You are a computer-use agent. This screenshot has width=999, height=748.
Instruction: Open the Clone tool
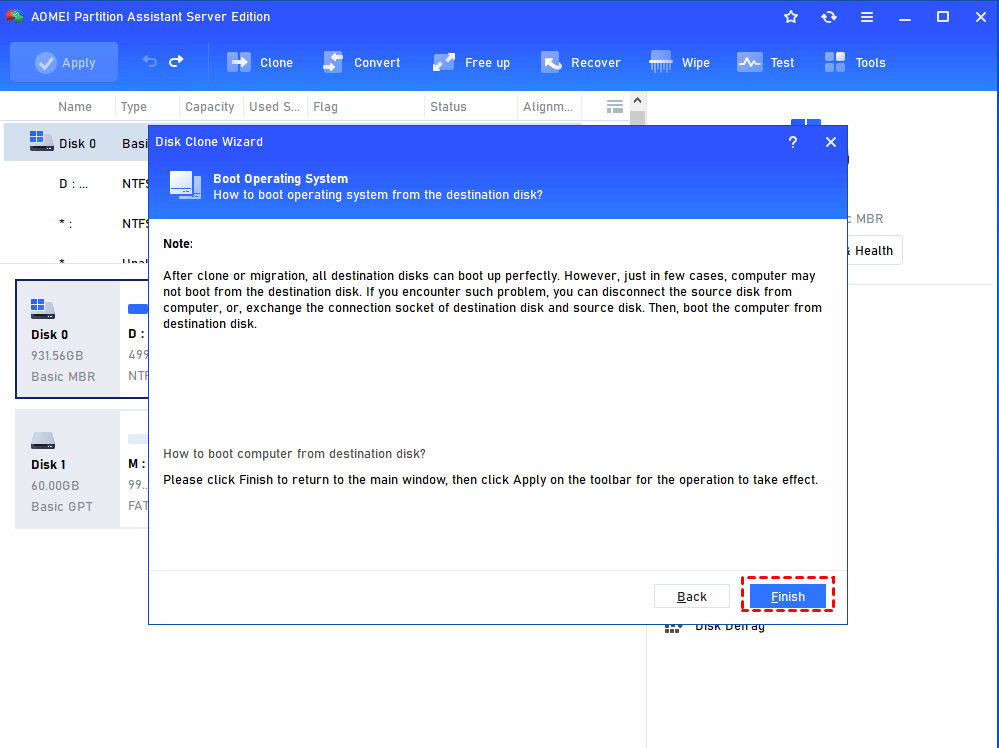point(260,62)
